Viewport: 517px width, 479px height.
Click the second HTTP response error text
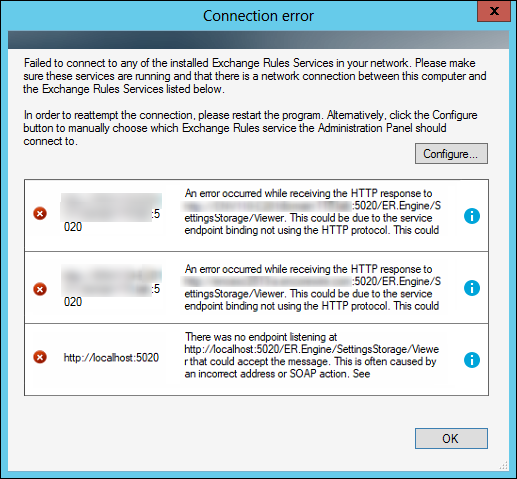[x=312, y=287]
